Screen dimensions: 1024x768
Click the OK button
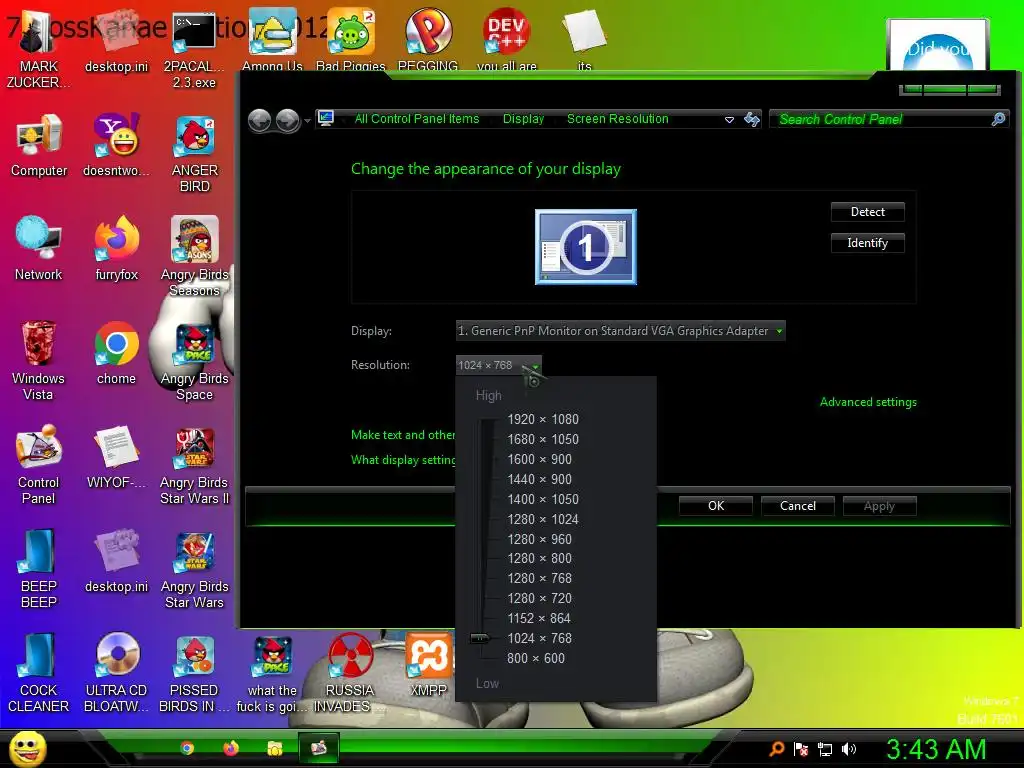(x=716, y=505)
